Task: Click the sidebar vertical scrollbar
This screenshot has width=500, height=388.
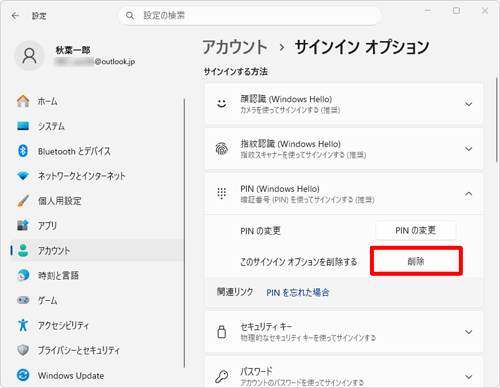Action: [184, 233]
